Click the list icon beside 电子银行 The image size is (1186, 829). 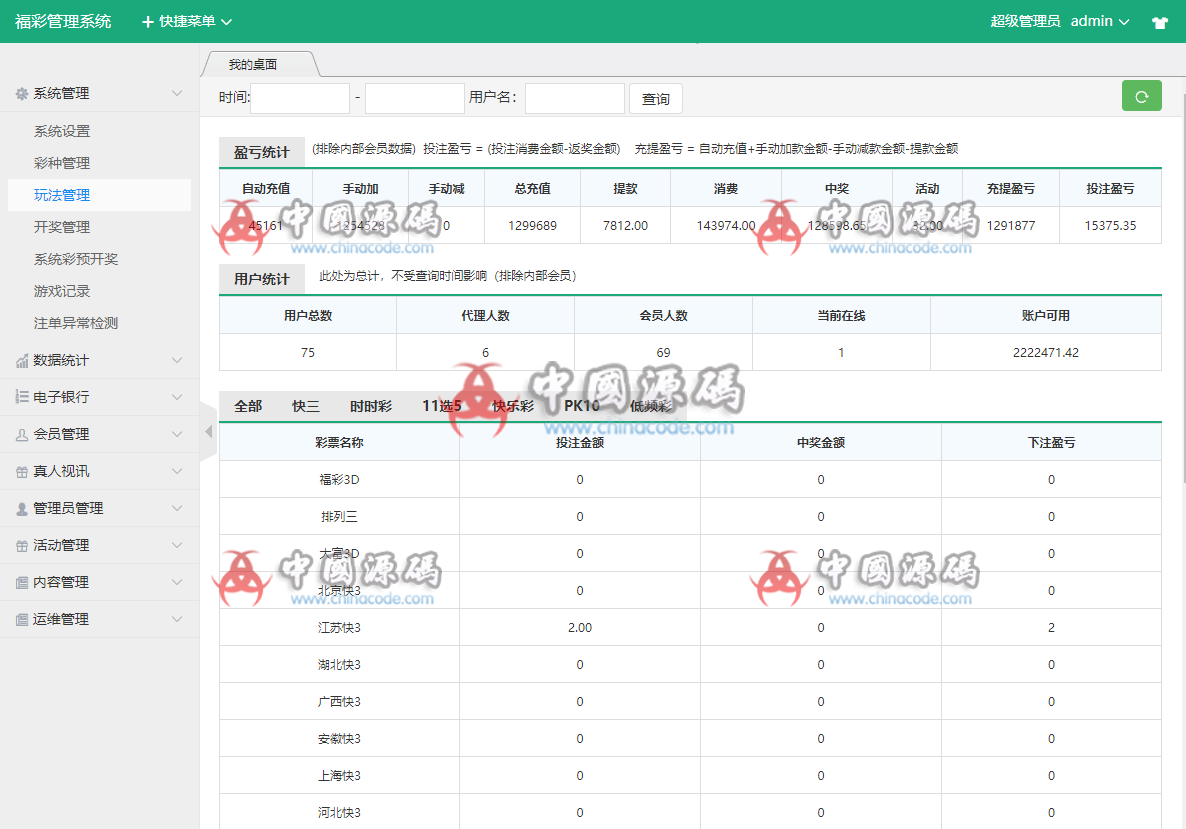pyautogui.click(x=22, y=397)
